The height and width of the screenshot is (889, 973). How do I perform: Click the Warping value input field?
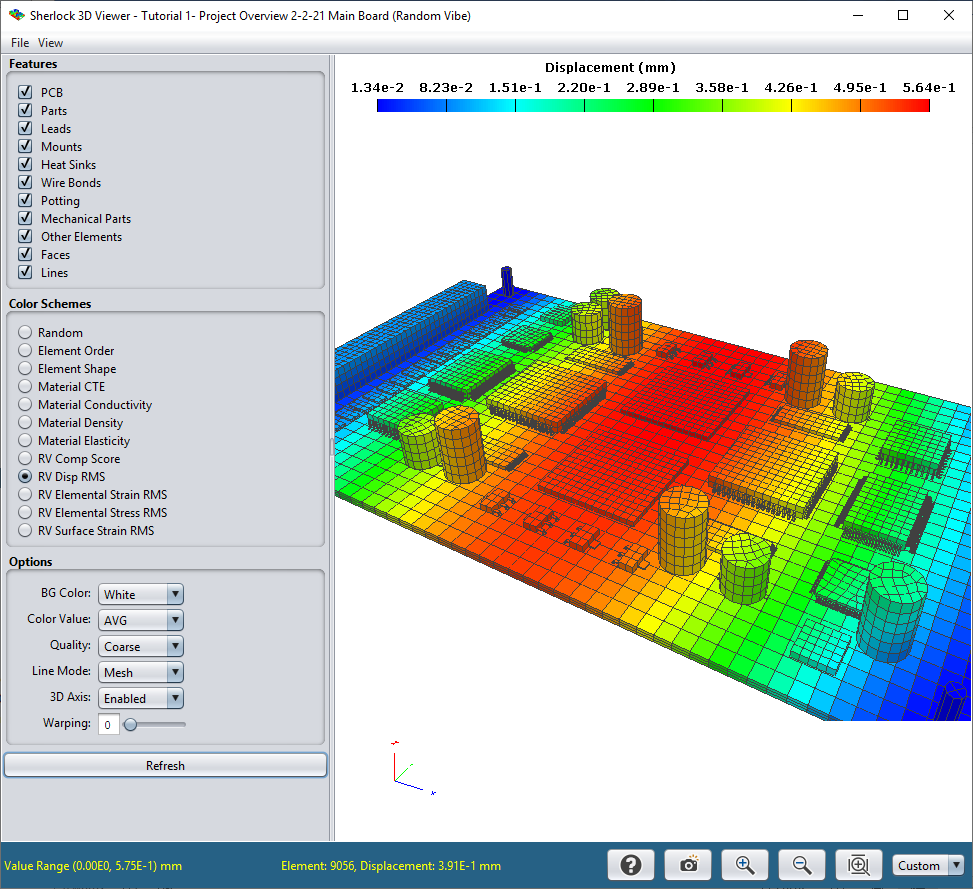pyautogui.click(x=108, y=723)
